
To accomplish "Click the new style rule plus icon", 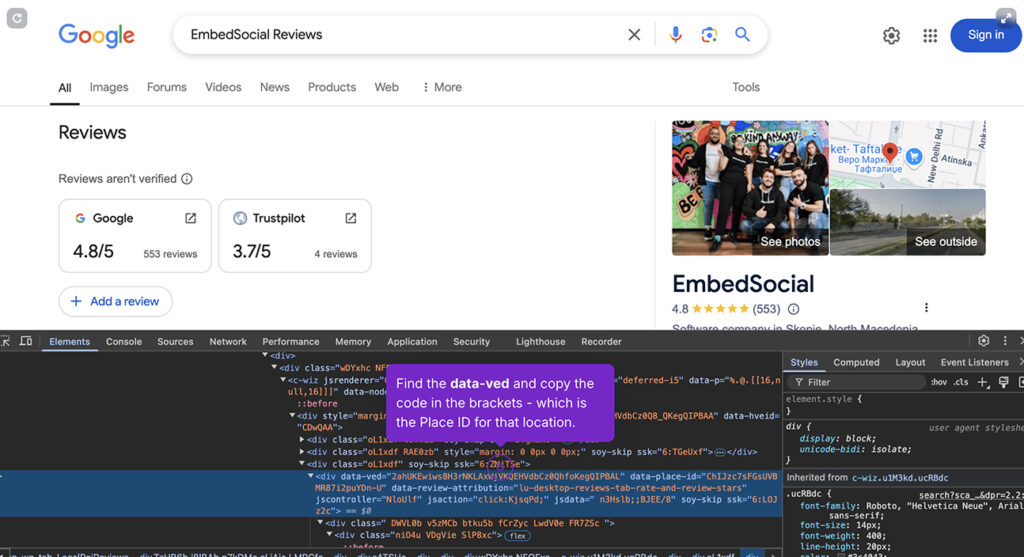I will (x=983, y=382).
